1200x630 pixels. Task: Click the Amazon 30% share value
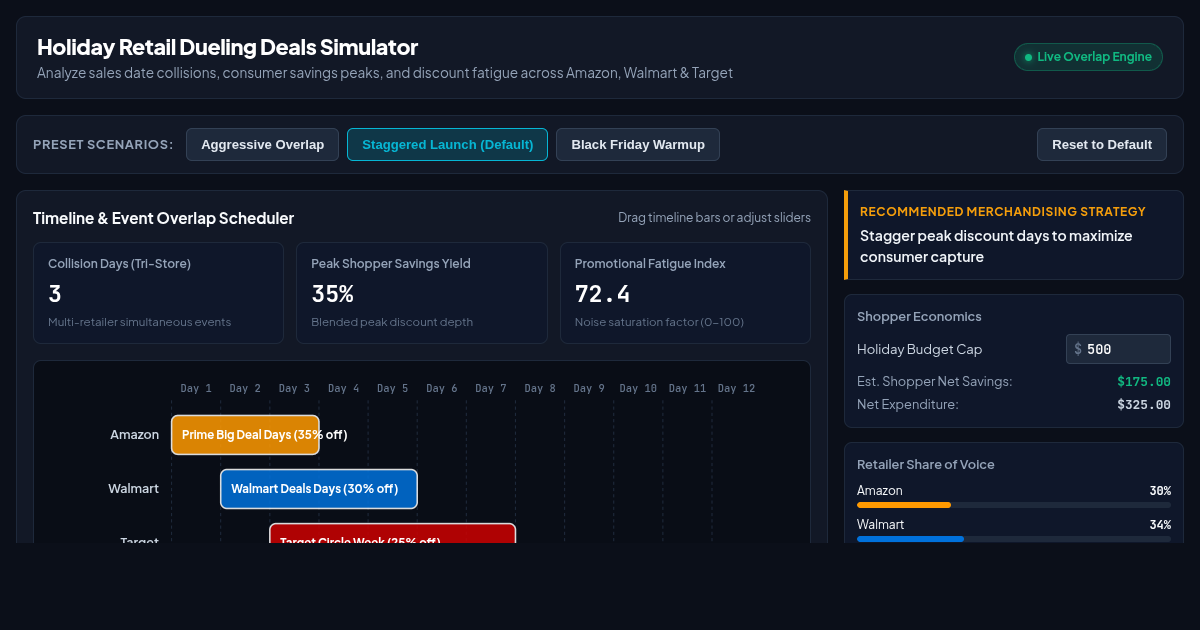(x=1160, y=491)
